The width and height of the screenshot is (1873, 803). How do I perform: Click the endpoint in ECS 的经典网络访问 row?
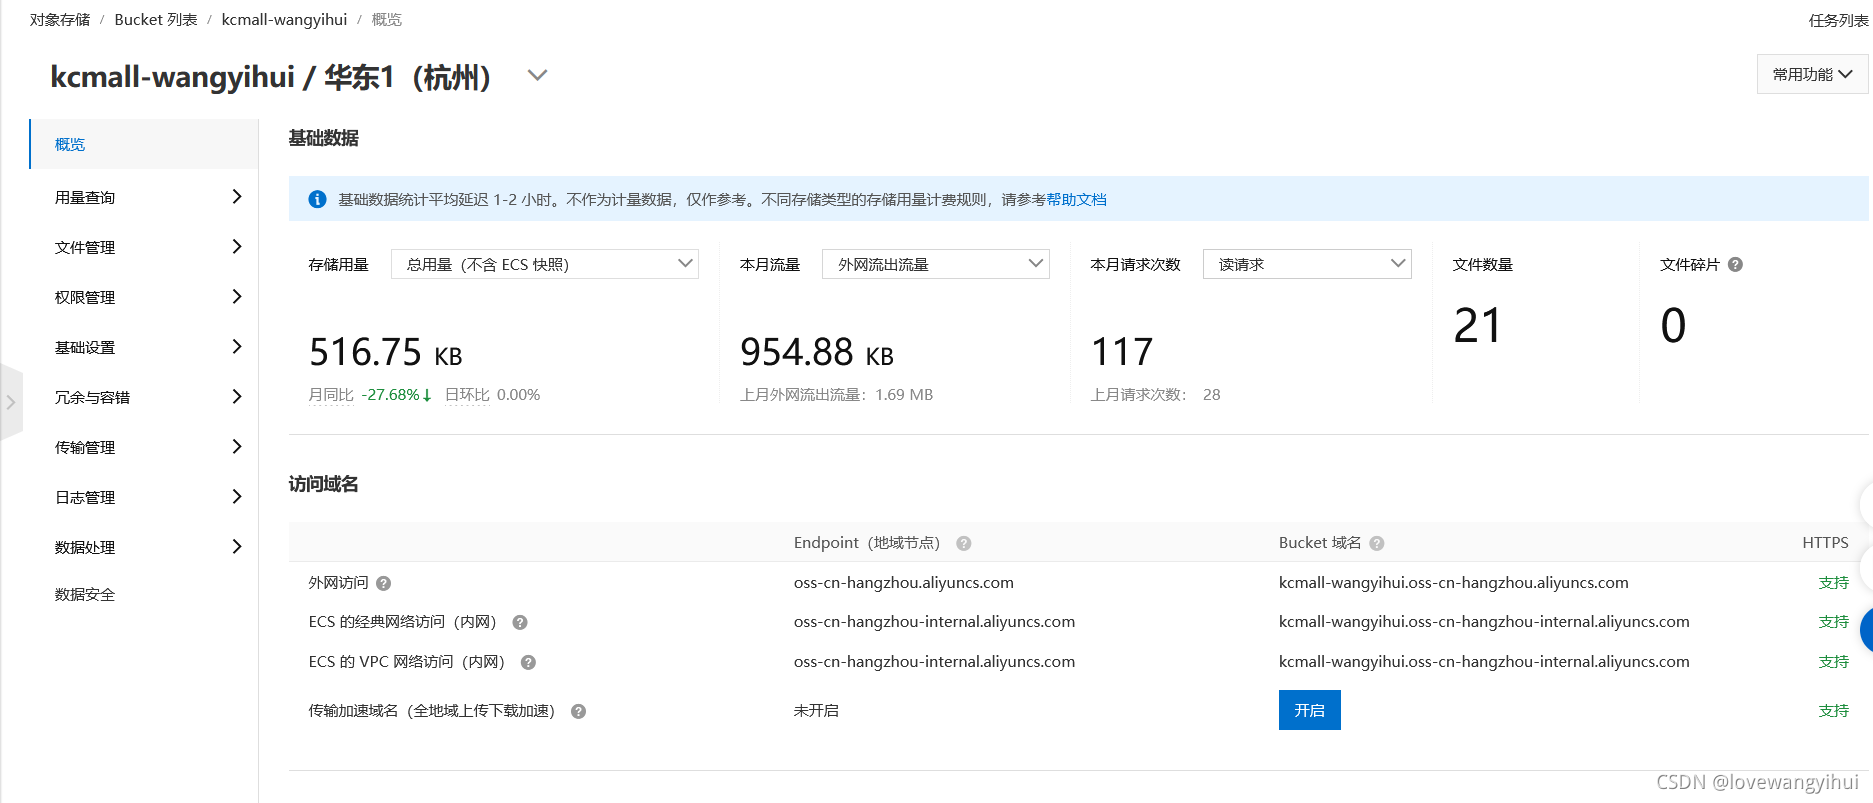tap(934, 622)
